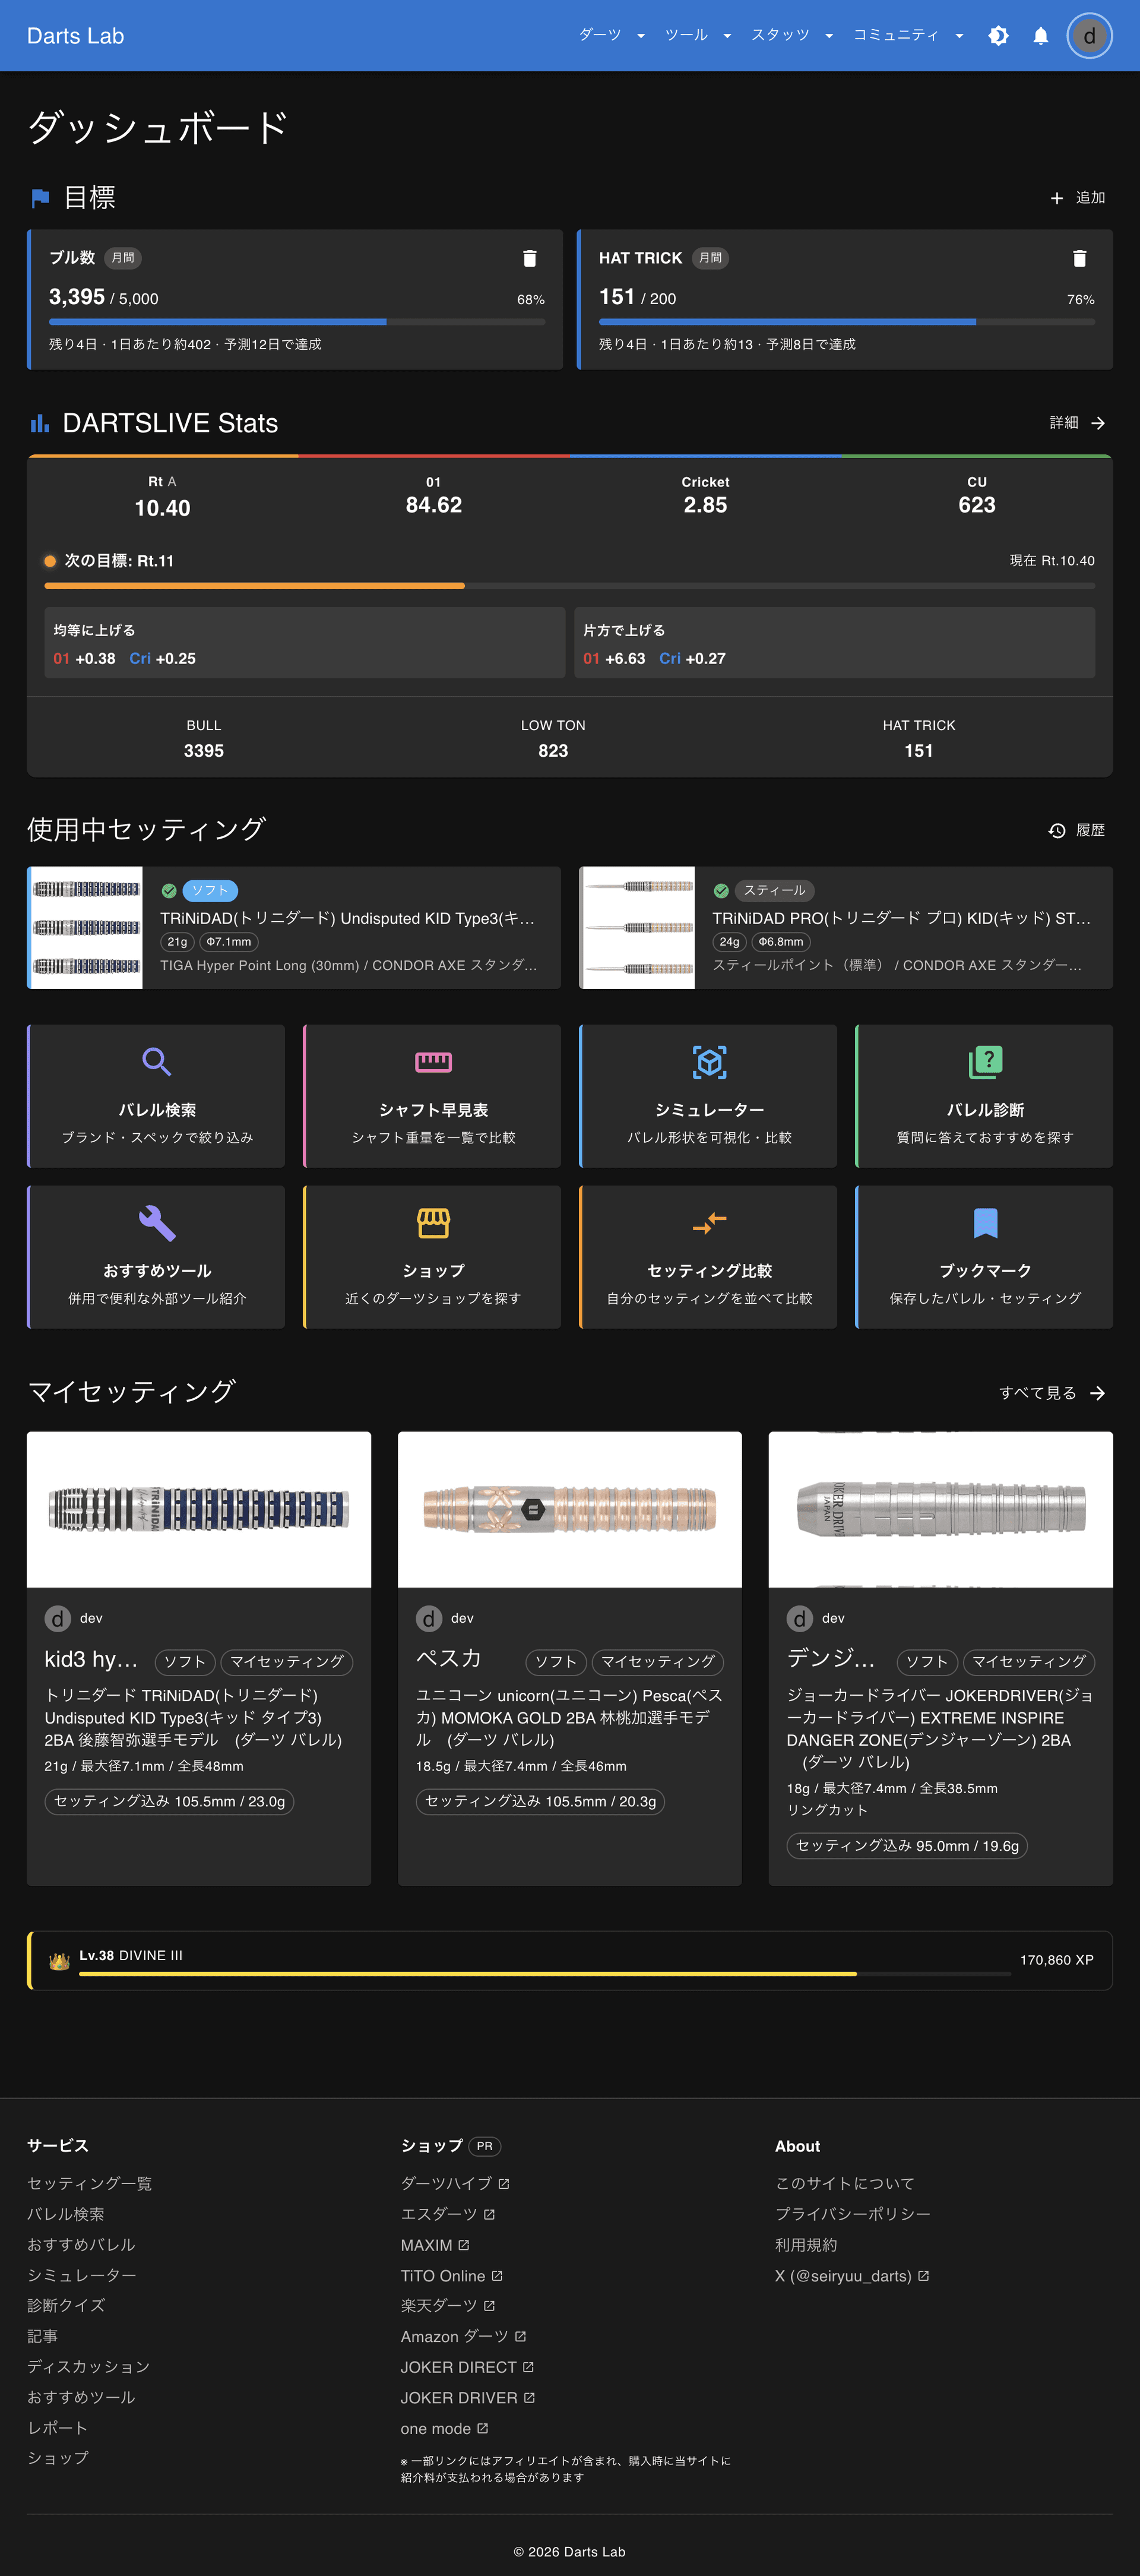Image resolution: width=1140 pixels, height=2576 pixels.
Task: Select the Pesca barrel thumbnail image
Action: (569, 1510)
